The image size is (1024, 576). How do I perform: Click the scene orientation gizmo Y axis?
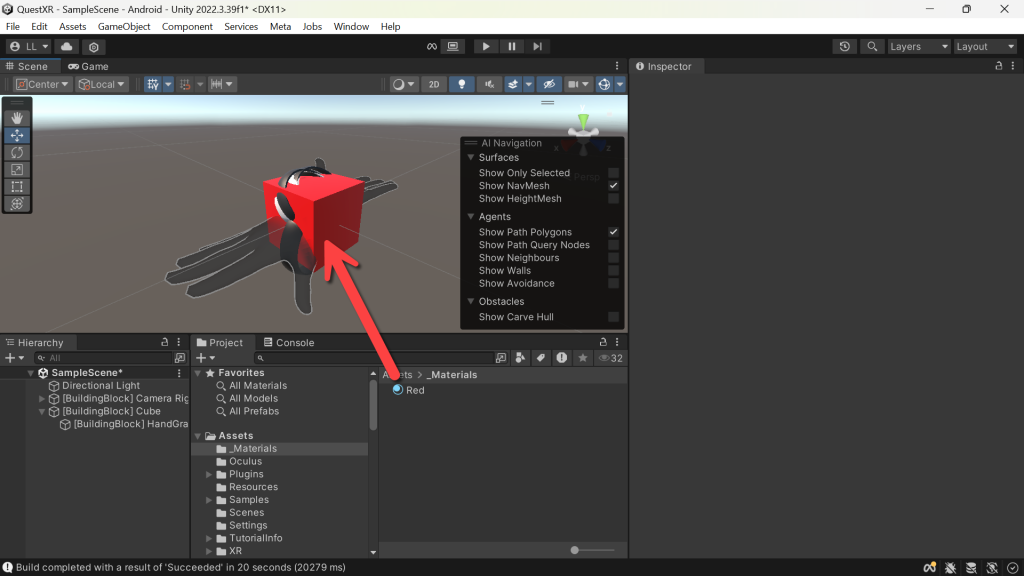583,120
